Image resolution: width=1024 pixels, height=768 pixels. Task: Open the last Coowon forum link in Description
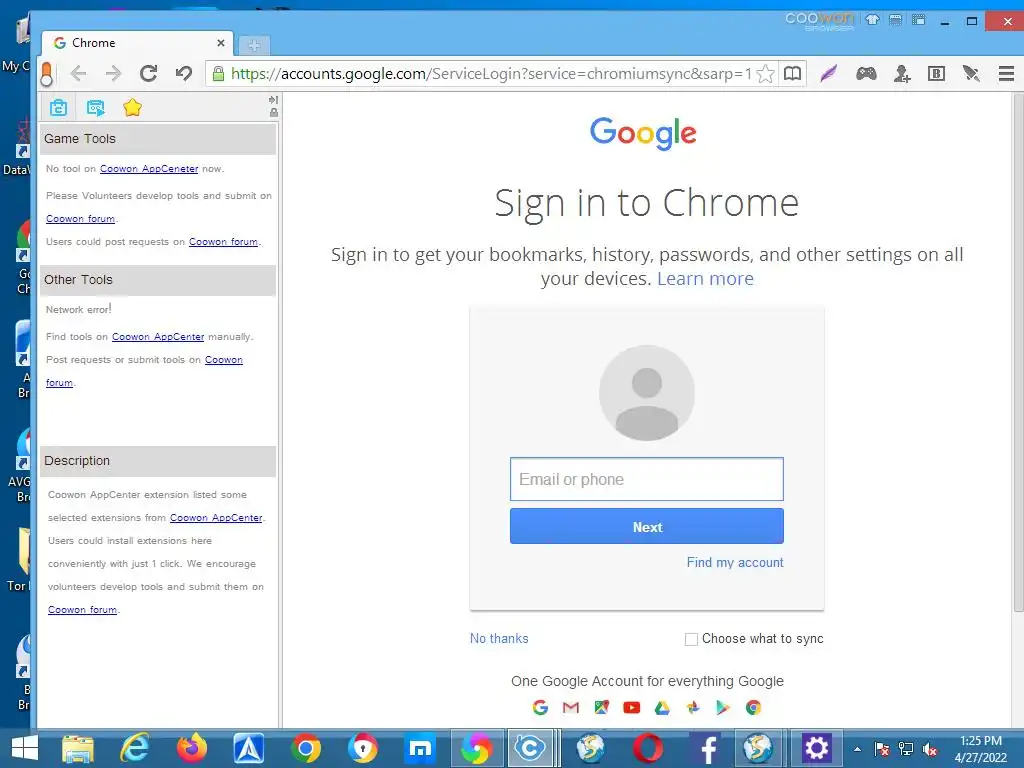coord(82,610)
